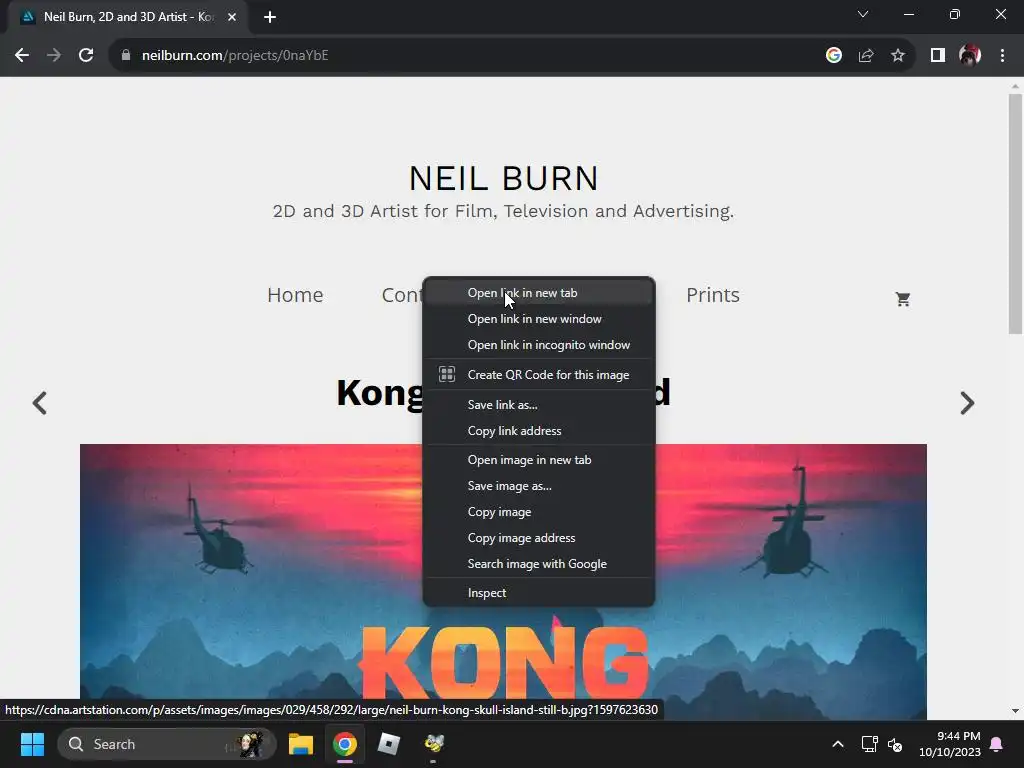Image resolution: width=1024 pixels, height=768 pixels.
Task: Open Chrome's three-dot menu
Action: tap(1002, 56)
